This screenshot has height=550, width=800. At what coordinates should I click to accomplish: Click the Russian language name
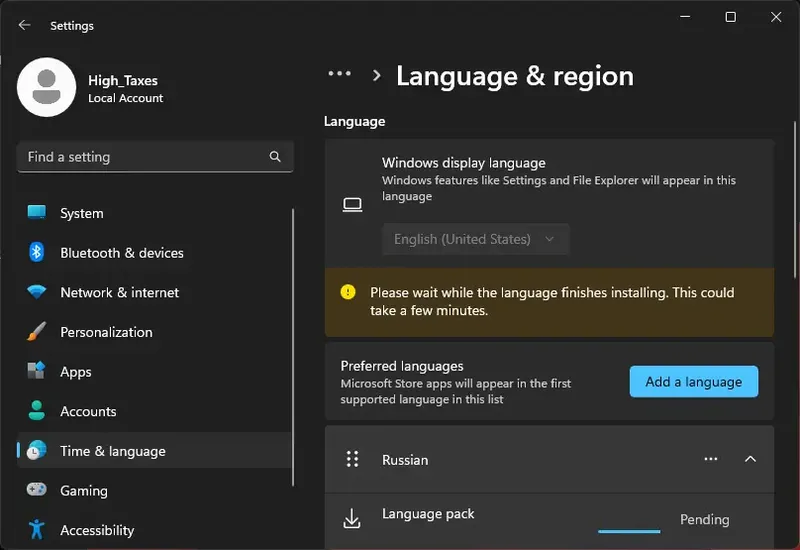[405, 460]
